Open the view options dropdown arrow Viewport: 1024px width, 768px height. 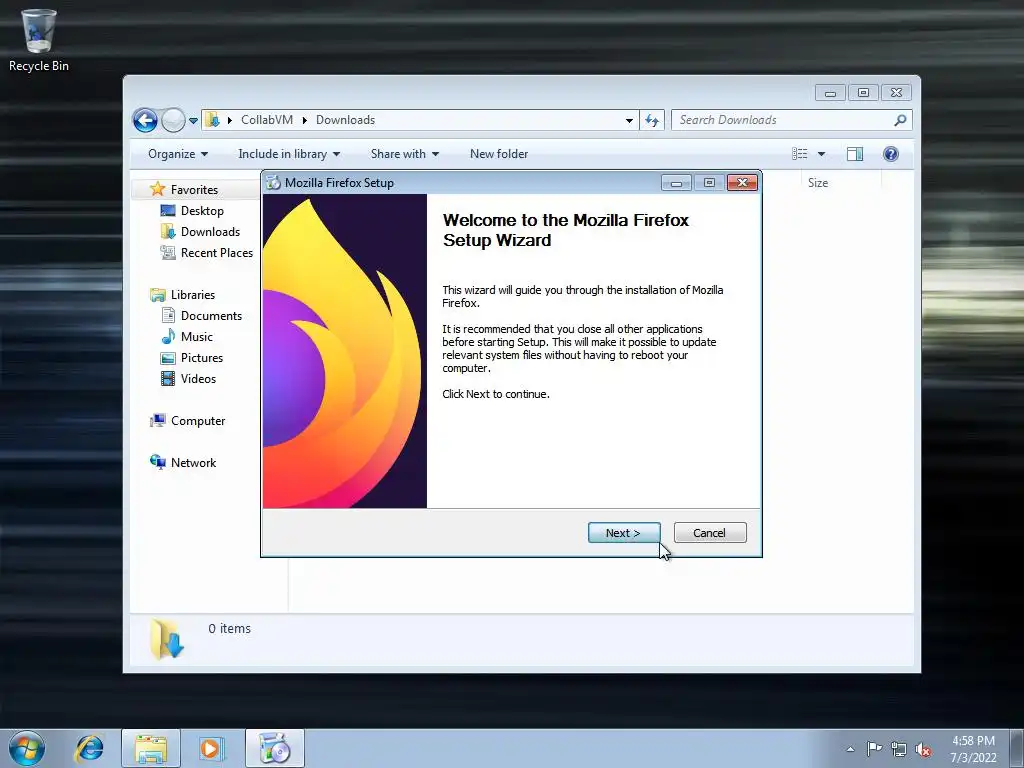(822, 154)
